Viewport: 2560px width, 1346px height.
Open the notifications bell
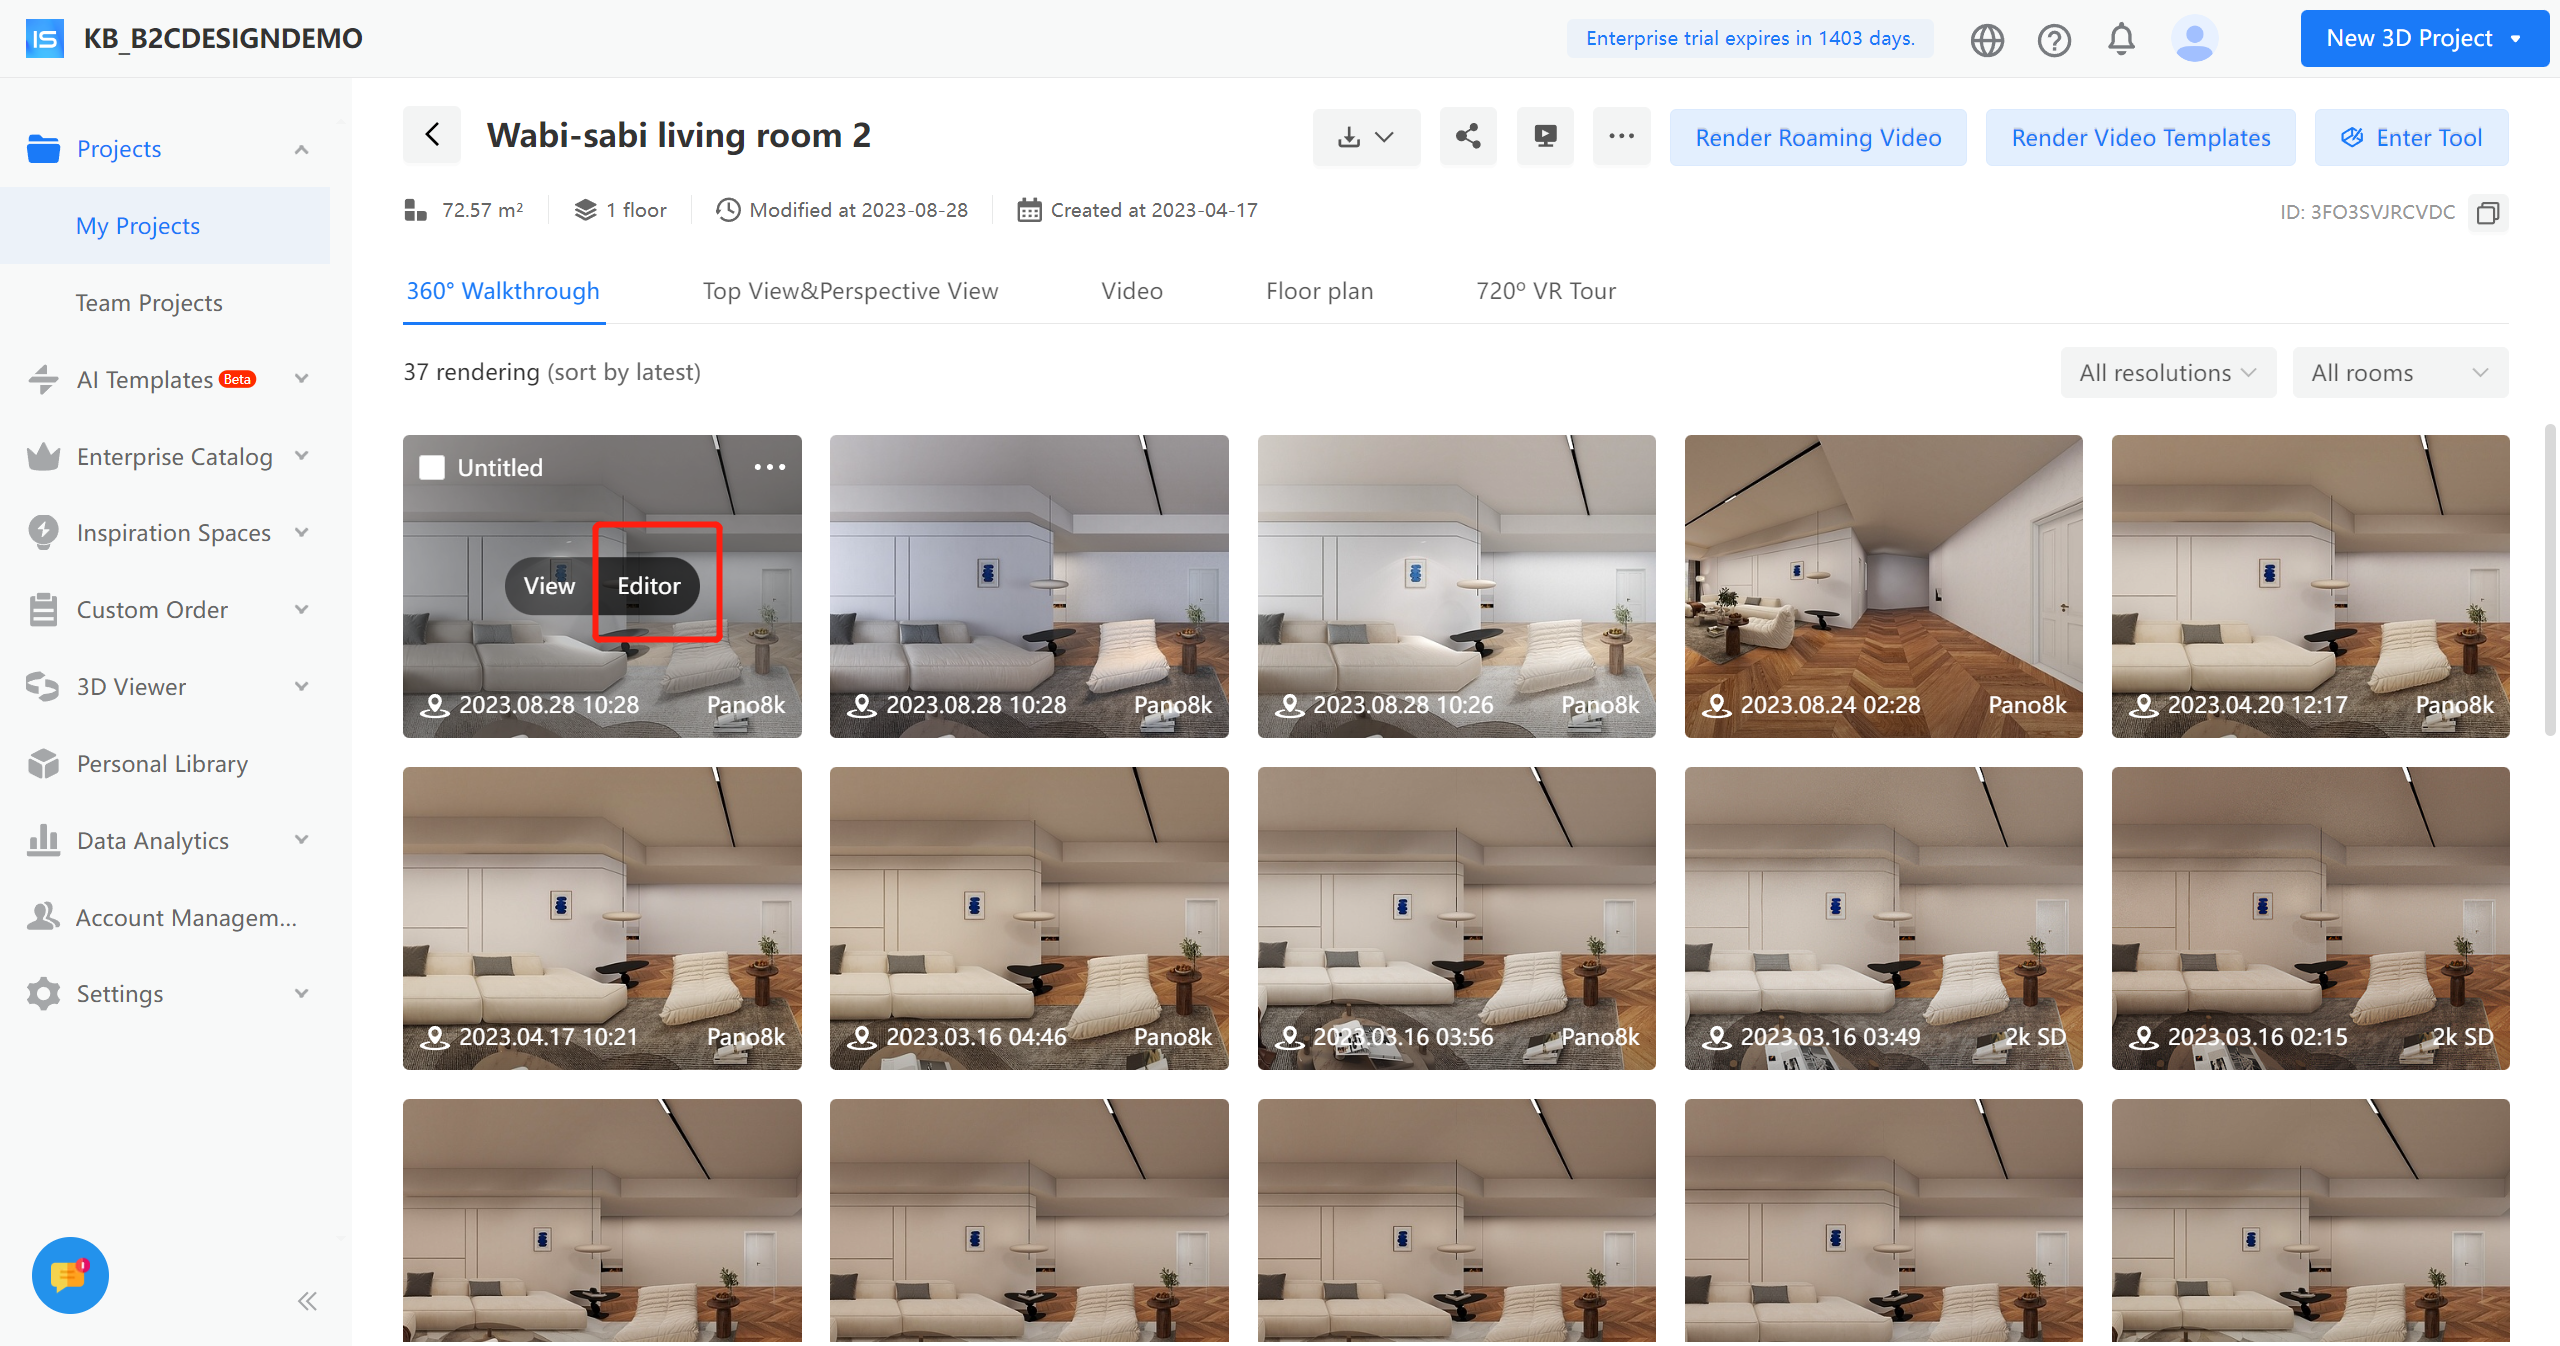point(2121,40)
